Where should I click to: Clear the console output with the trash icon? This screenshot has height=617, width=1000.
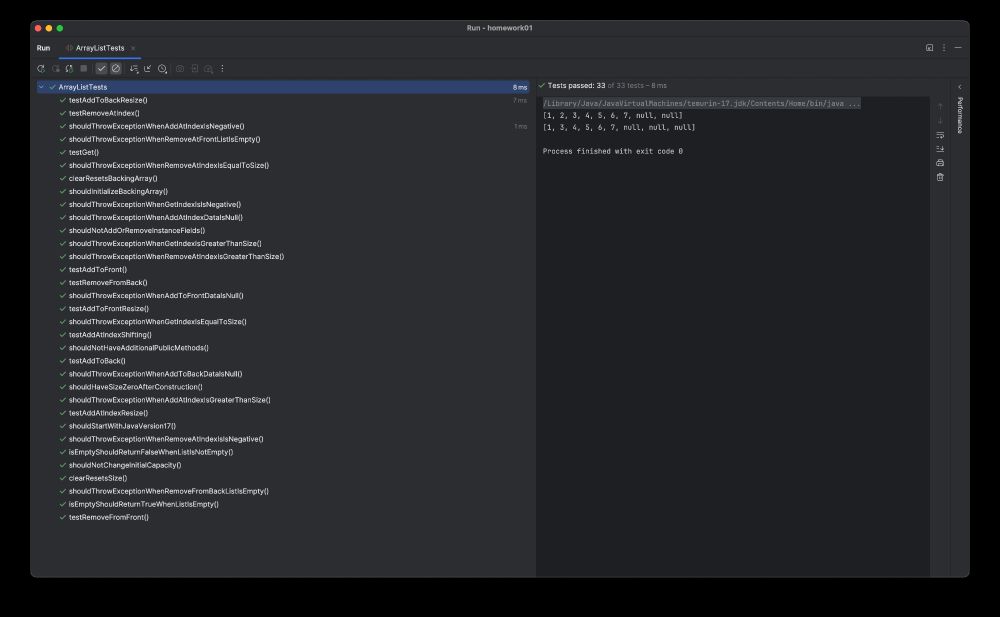click(937, 177)
